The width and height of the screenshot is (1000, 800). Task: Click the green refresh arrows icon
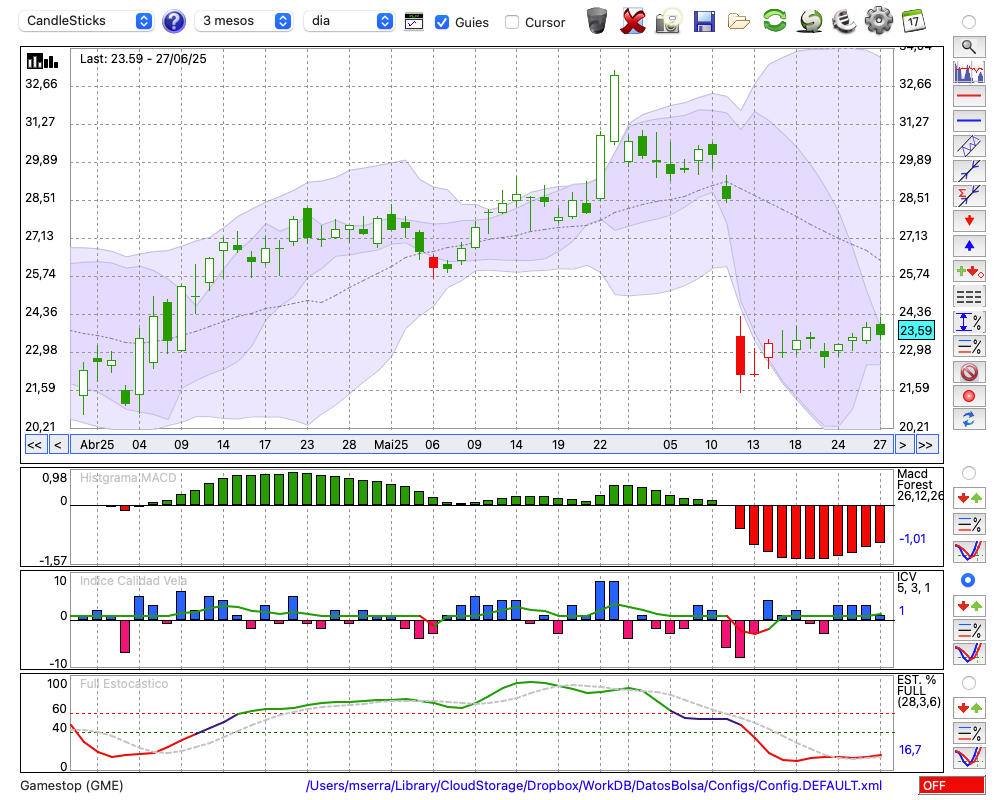click(x=774, y=20)
